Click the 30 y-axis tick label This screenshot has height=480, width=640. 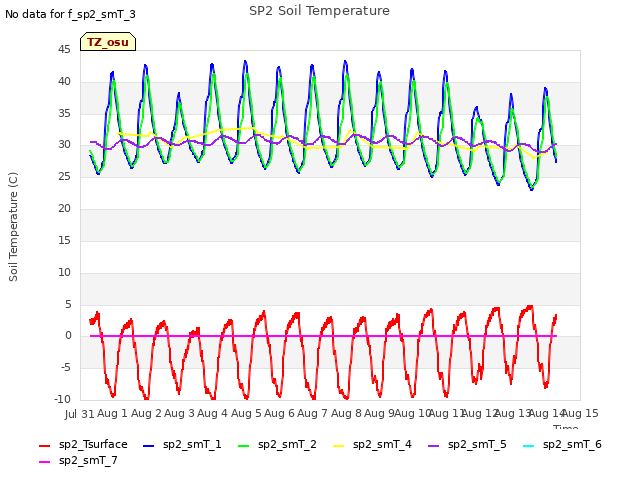(x=64, y=145)
